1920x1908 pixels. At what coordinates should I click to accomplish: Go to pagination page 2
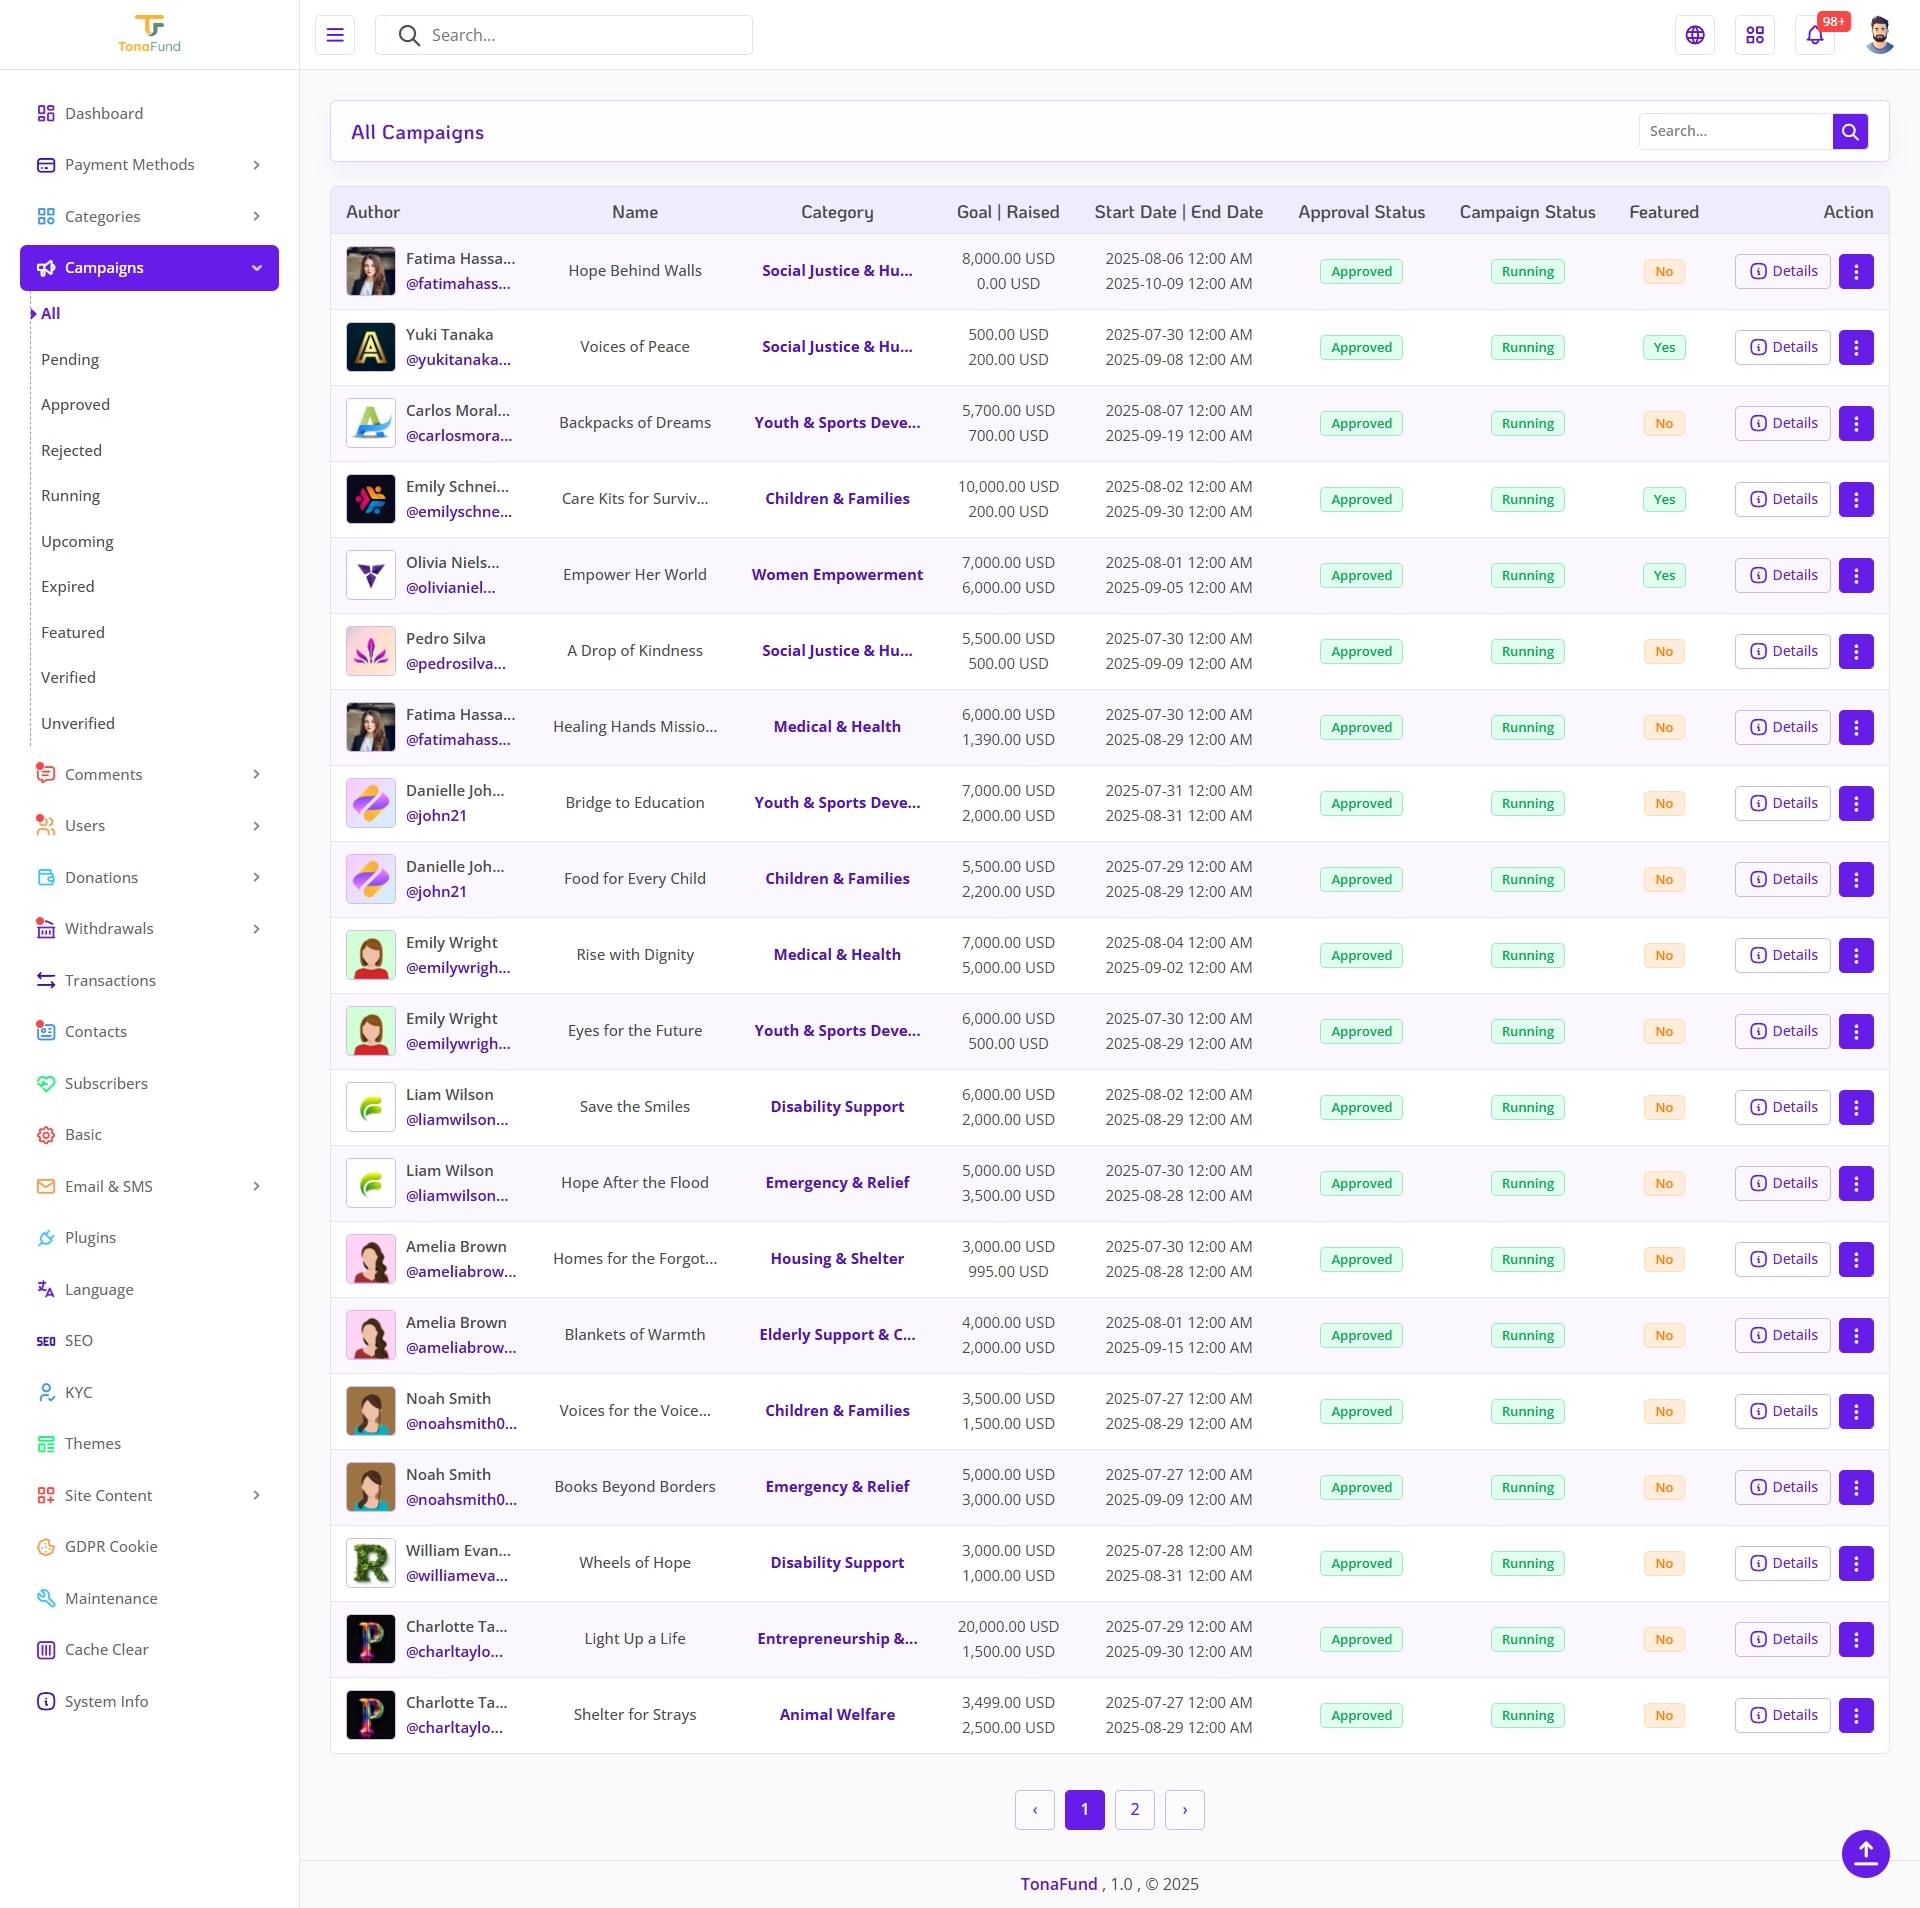tap(1134, 1809)
